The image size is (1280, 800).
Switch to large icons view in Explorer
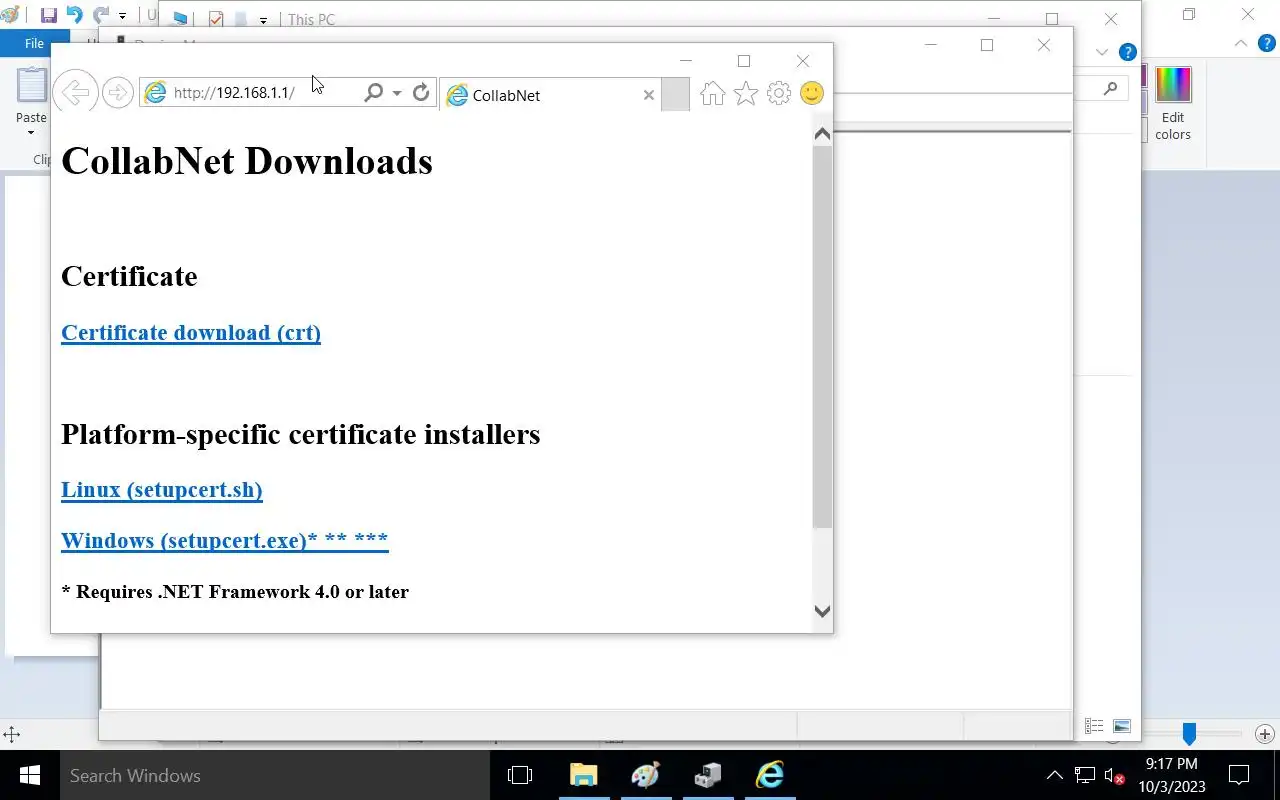tap(1122, 727)
